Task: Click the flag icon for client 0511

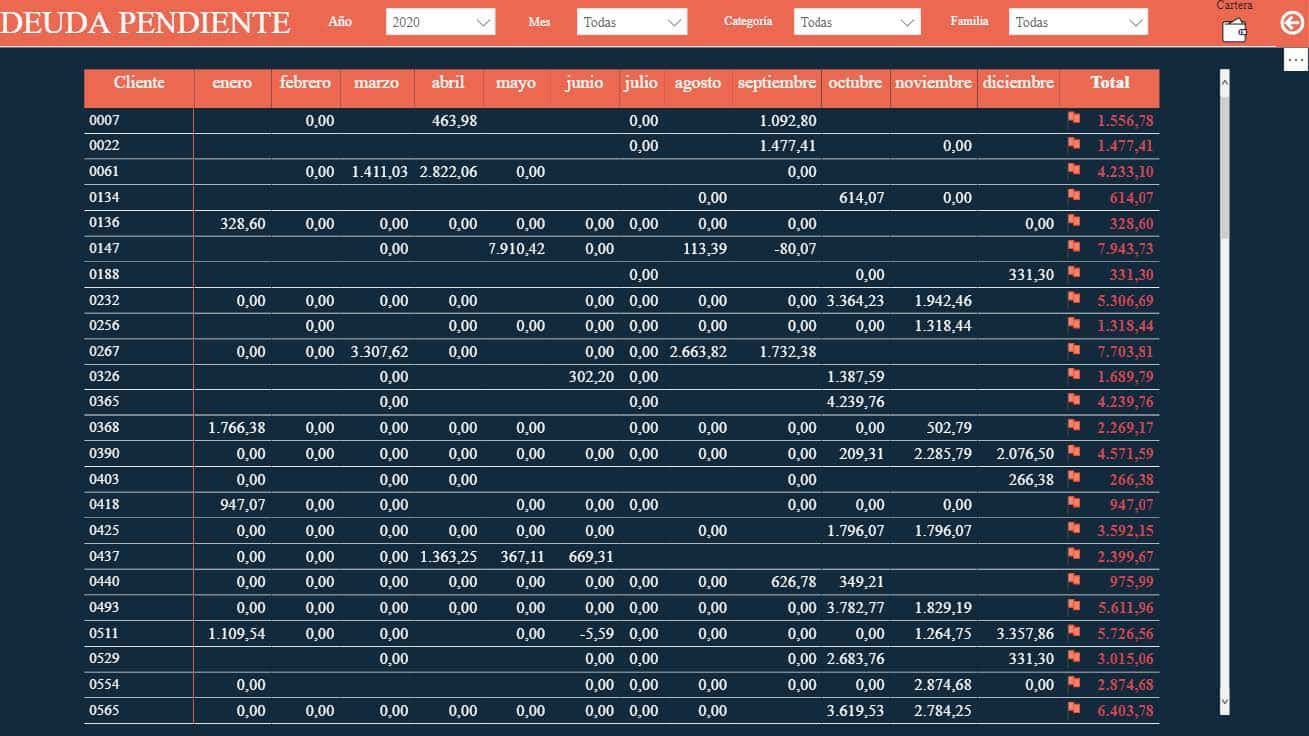Action: point(1074,632)
